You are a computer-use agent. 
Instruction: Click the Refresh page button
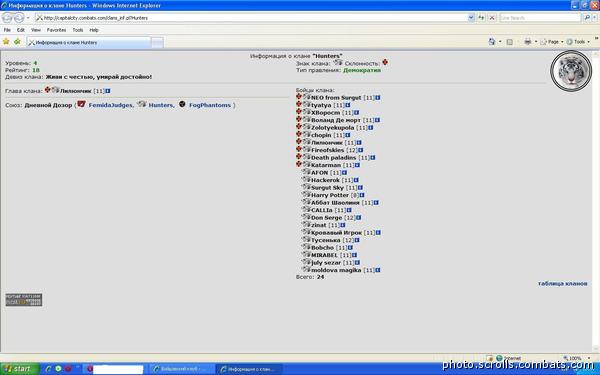481,18
